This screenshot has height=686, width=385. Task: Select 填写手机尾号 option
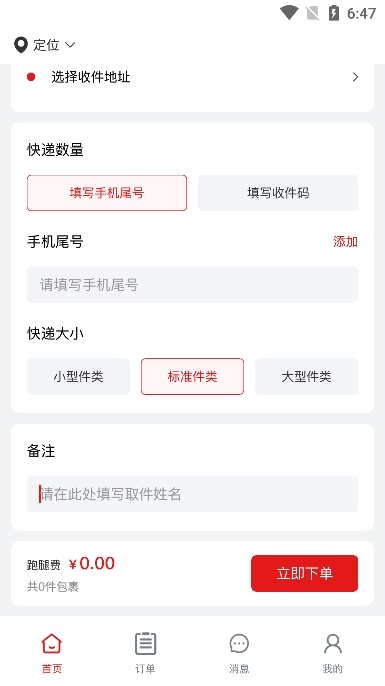click(107, 193)
